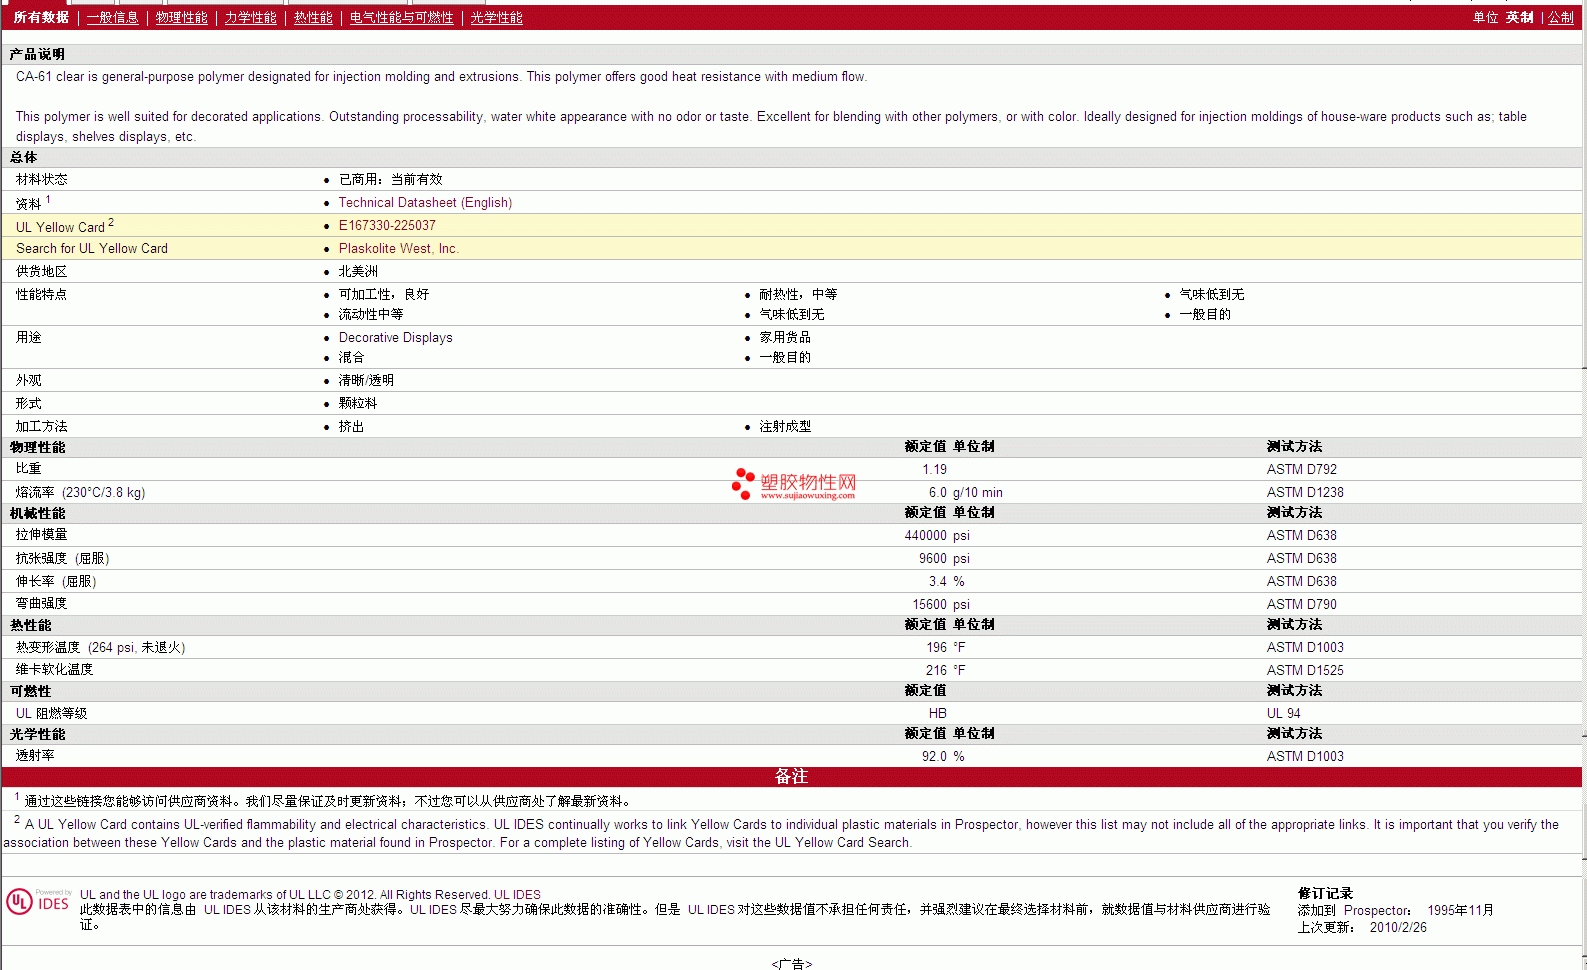
Task: Select the UL flame rating HB
Action: (937, 714)
